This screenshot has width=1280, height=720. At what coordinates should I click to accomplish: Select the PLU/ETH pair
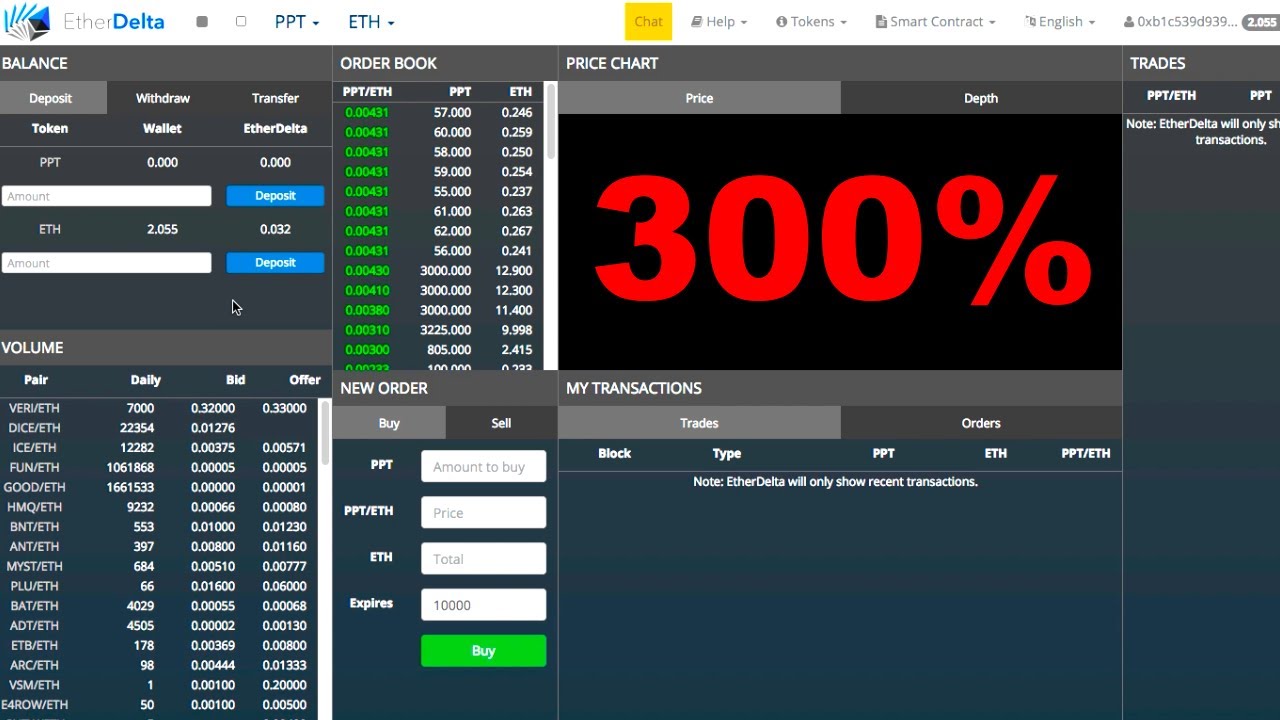pyautogui.click(x=159, y=586)
